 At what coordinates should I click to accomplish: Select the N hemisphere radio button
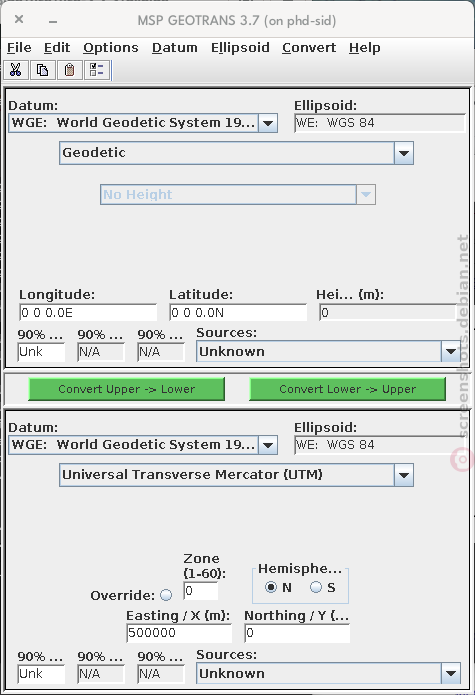point(271,587)
